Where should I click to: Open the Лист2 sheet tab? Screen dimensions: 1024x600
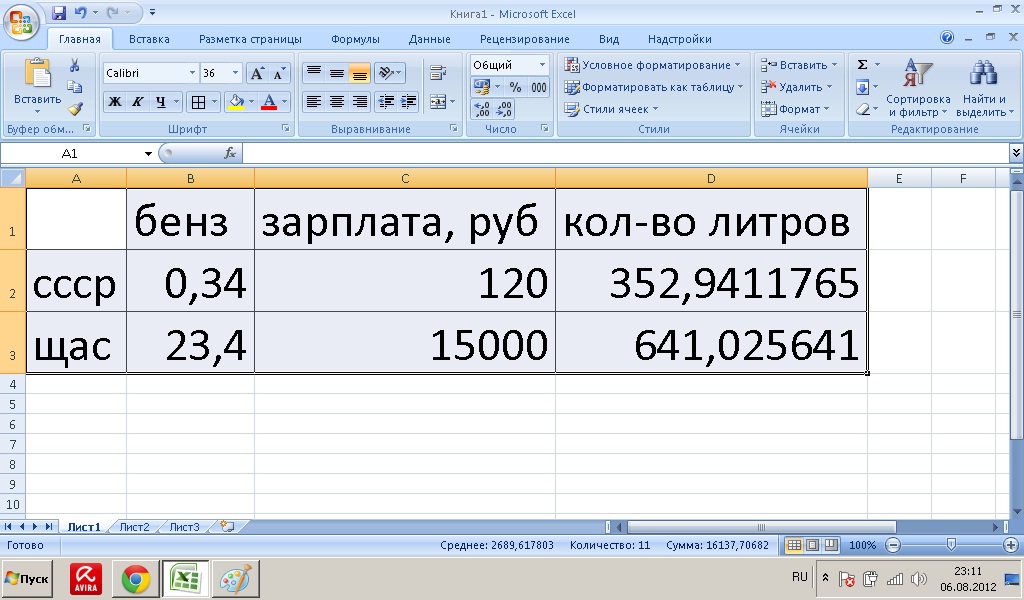coord(134,527)
